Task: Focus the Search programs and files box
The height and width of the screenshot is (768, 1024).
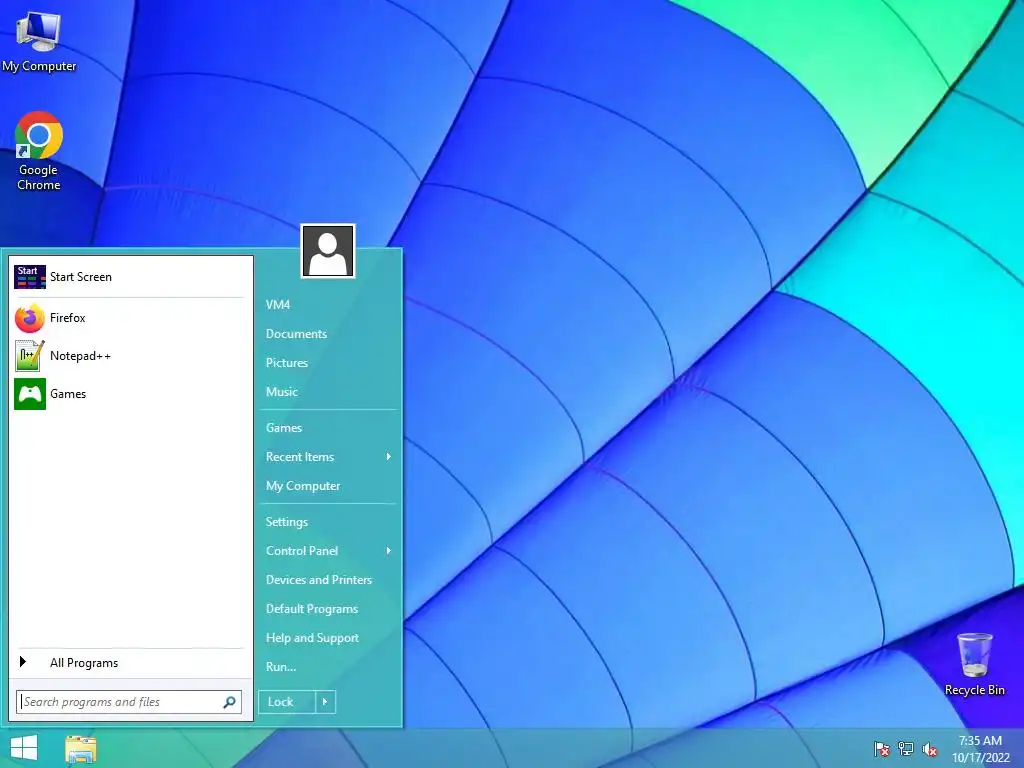Action: coord(129,702)
